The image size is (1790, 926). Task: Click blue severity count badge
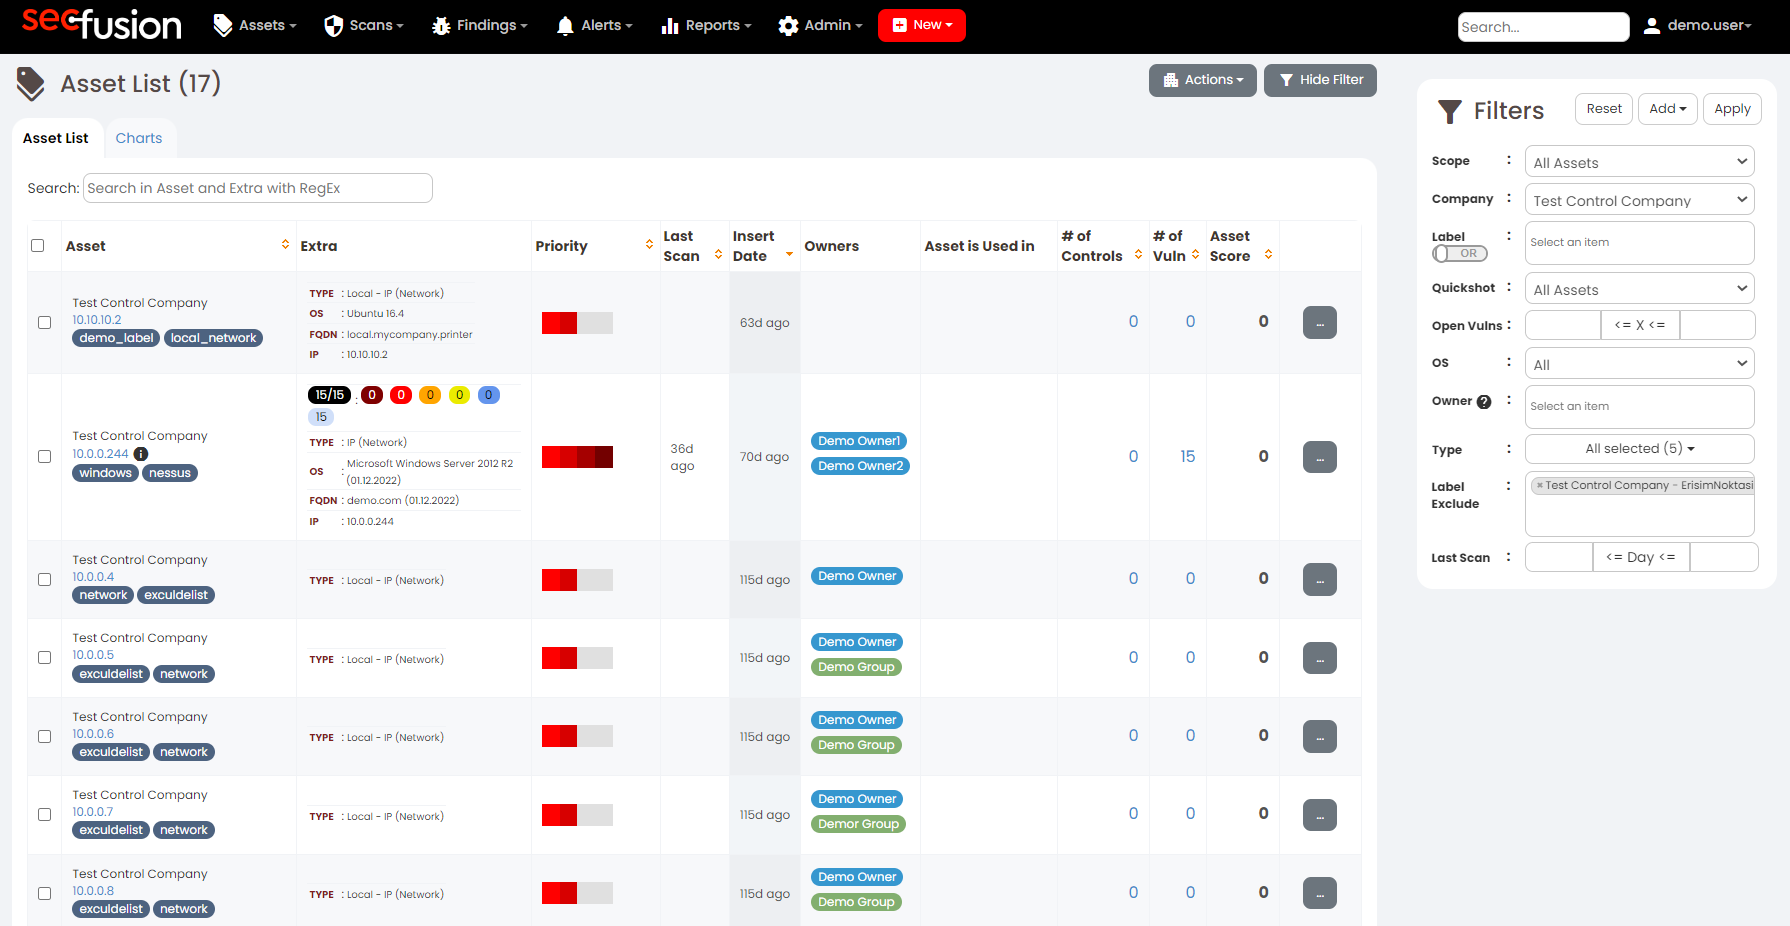tap(489, 395)
